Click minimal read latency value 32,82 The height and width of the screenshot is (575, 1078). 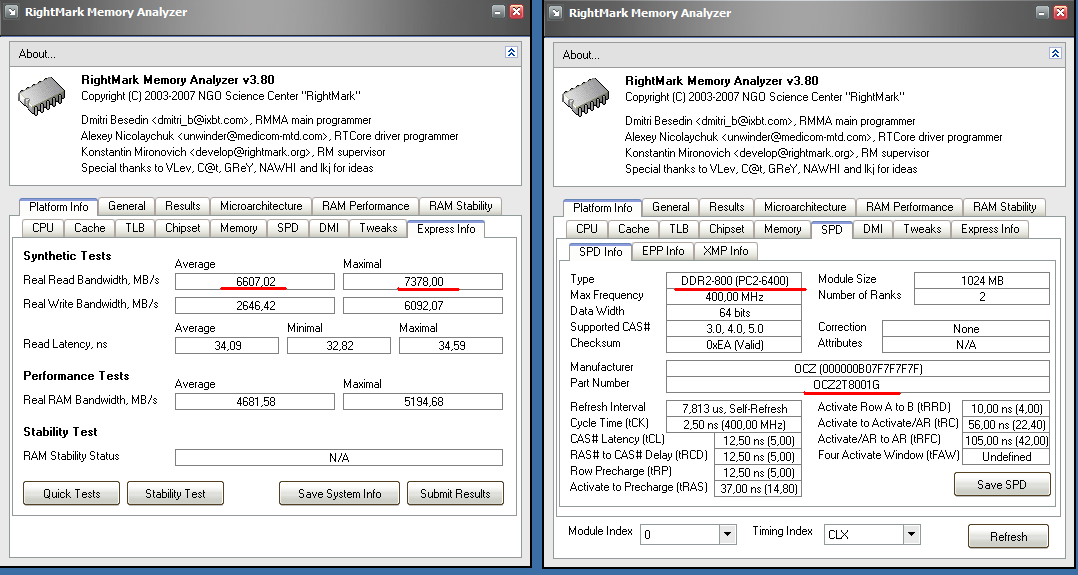[339, 345]
